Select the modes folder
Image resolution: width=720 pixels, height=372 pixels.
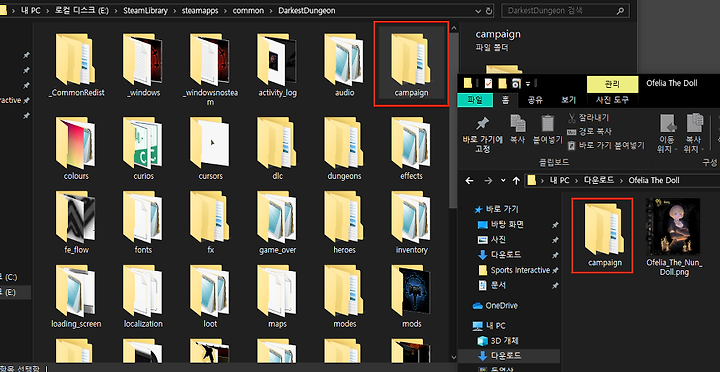[x=344, y=296]
